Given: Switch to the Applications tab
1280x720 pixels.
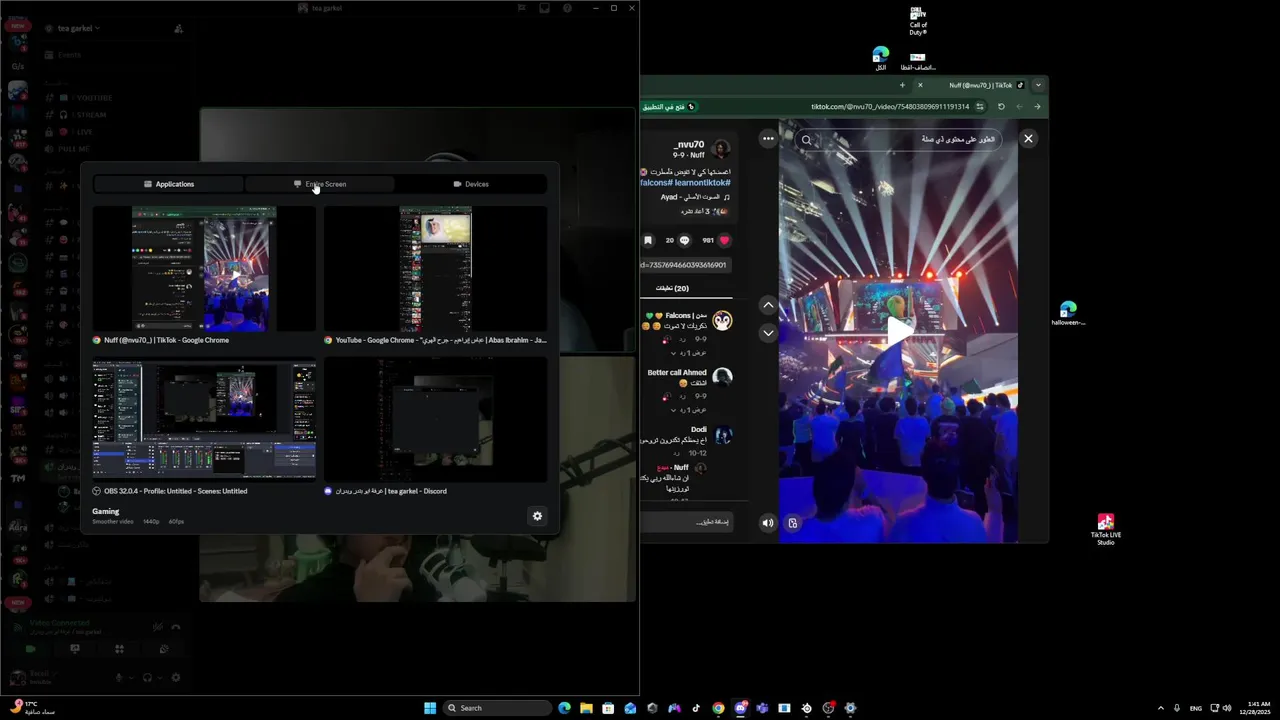Looking at the screenshot, I should click(x=169, y=184).
